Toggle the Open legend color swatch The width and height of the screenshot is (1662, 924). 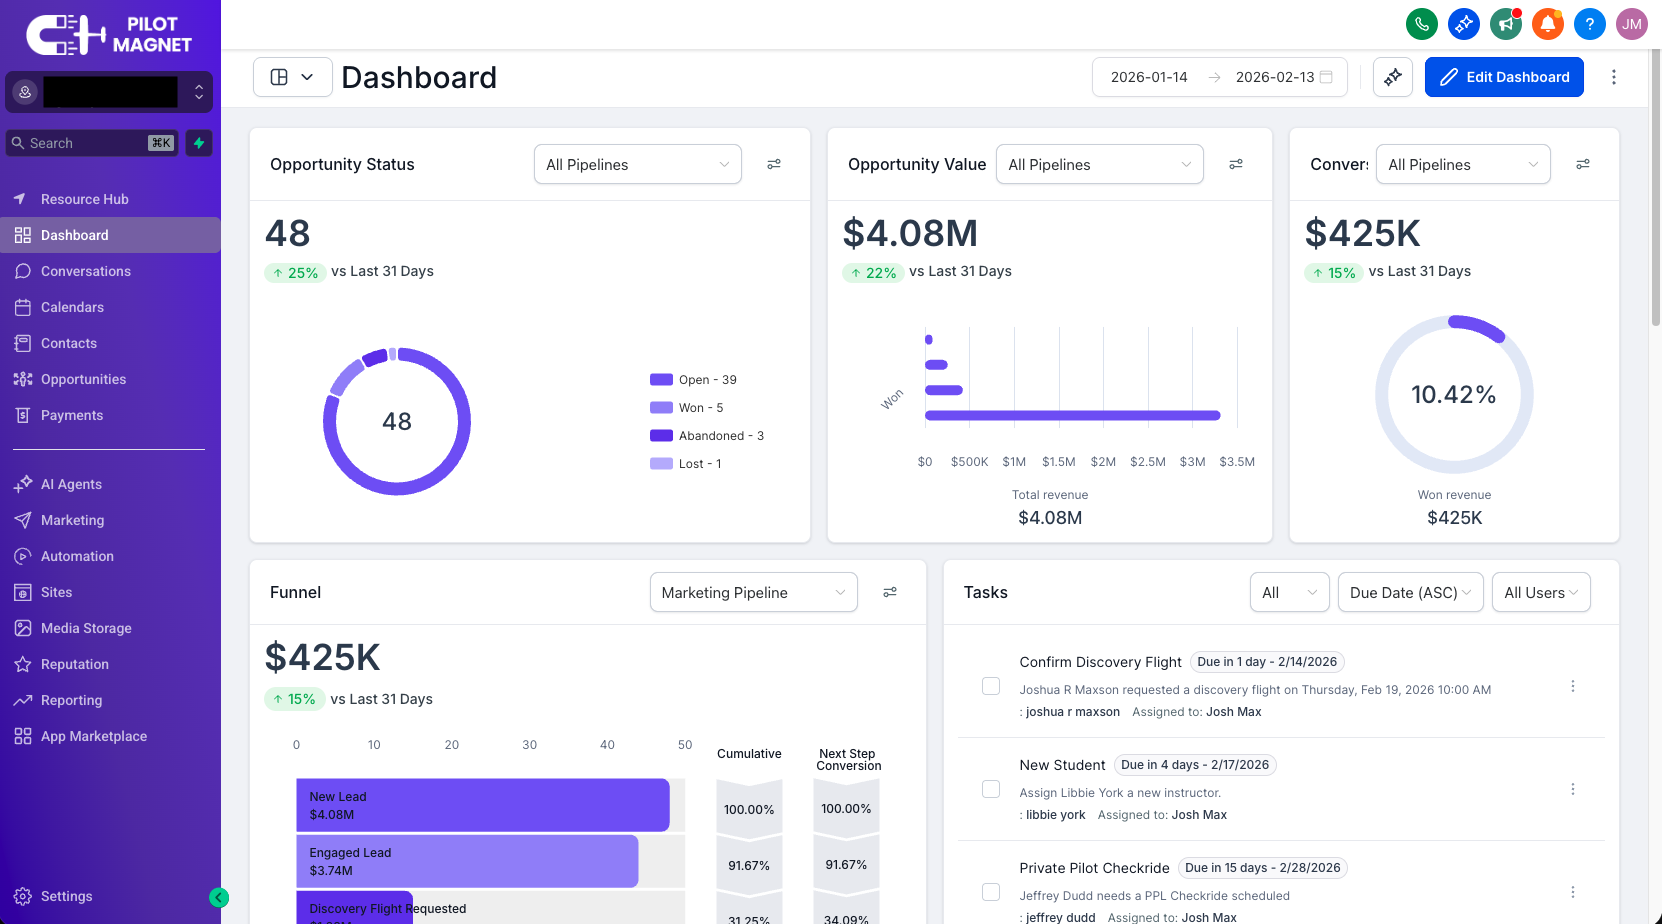pyautogui.click(x=661, y=380)
